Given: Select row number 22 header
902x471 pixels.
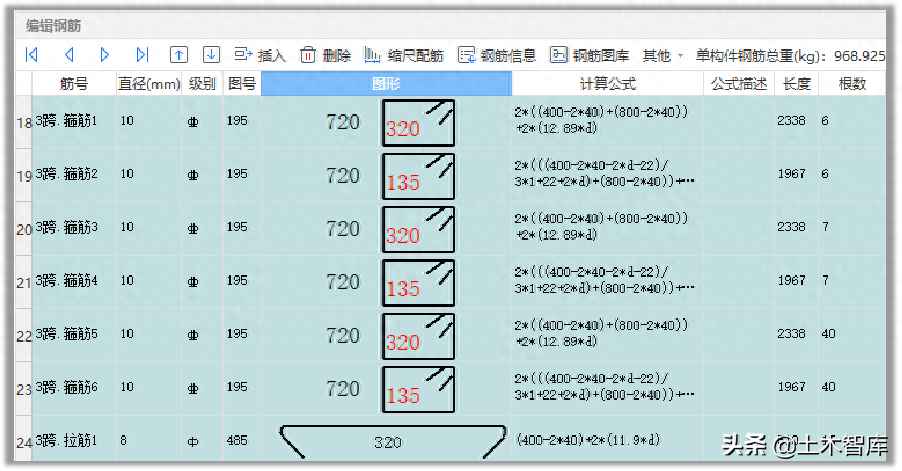Looking at the screenshot, I should [24, 336].
